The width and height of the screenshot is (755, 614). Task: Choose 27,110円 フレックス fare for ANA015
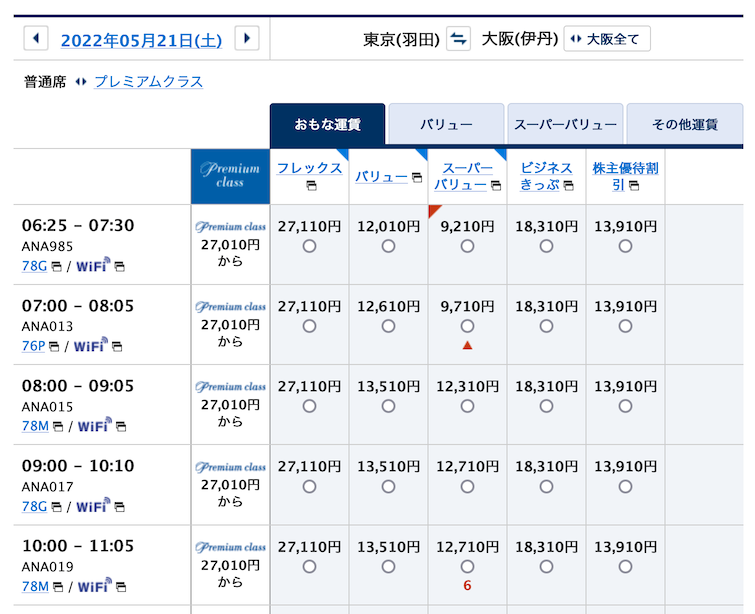(309, 406)
